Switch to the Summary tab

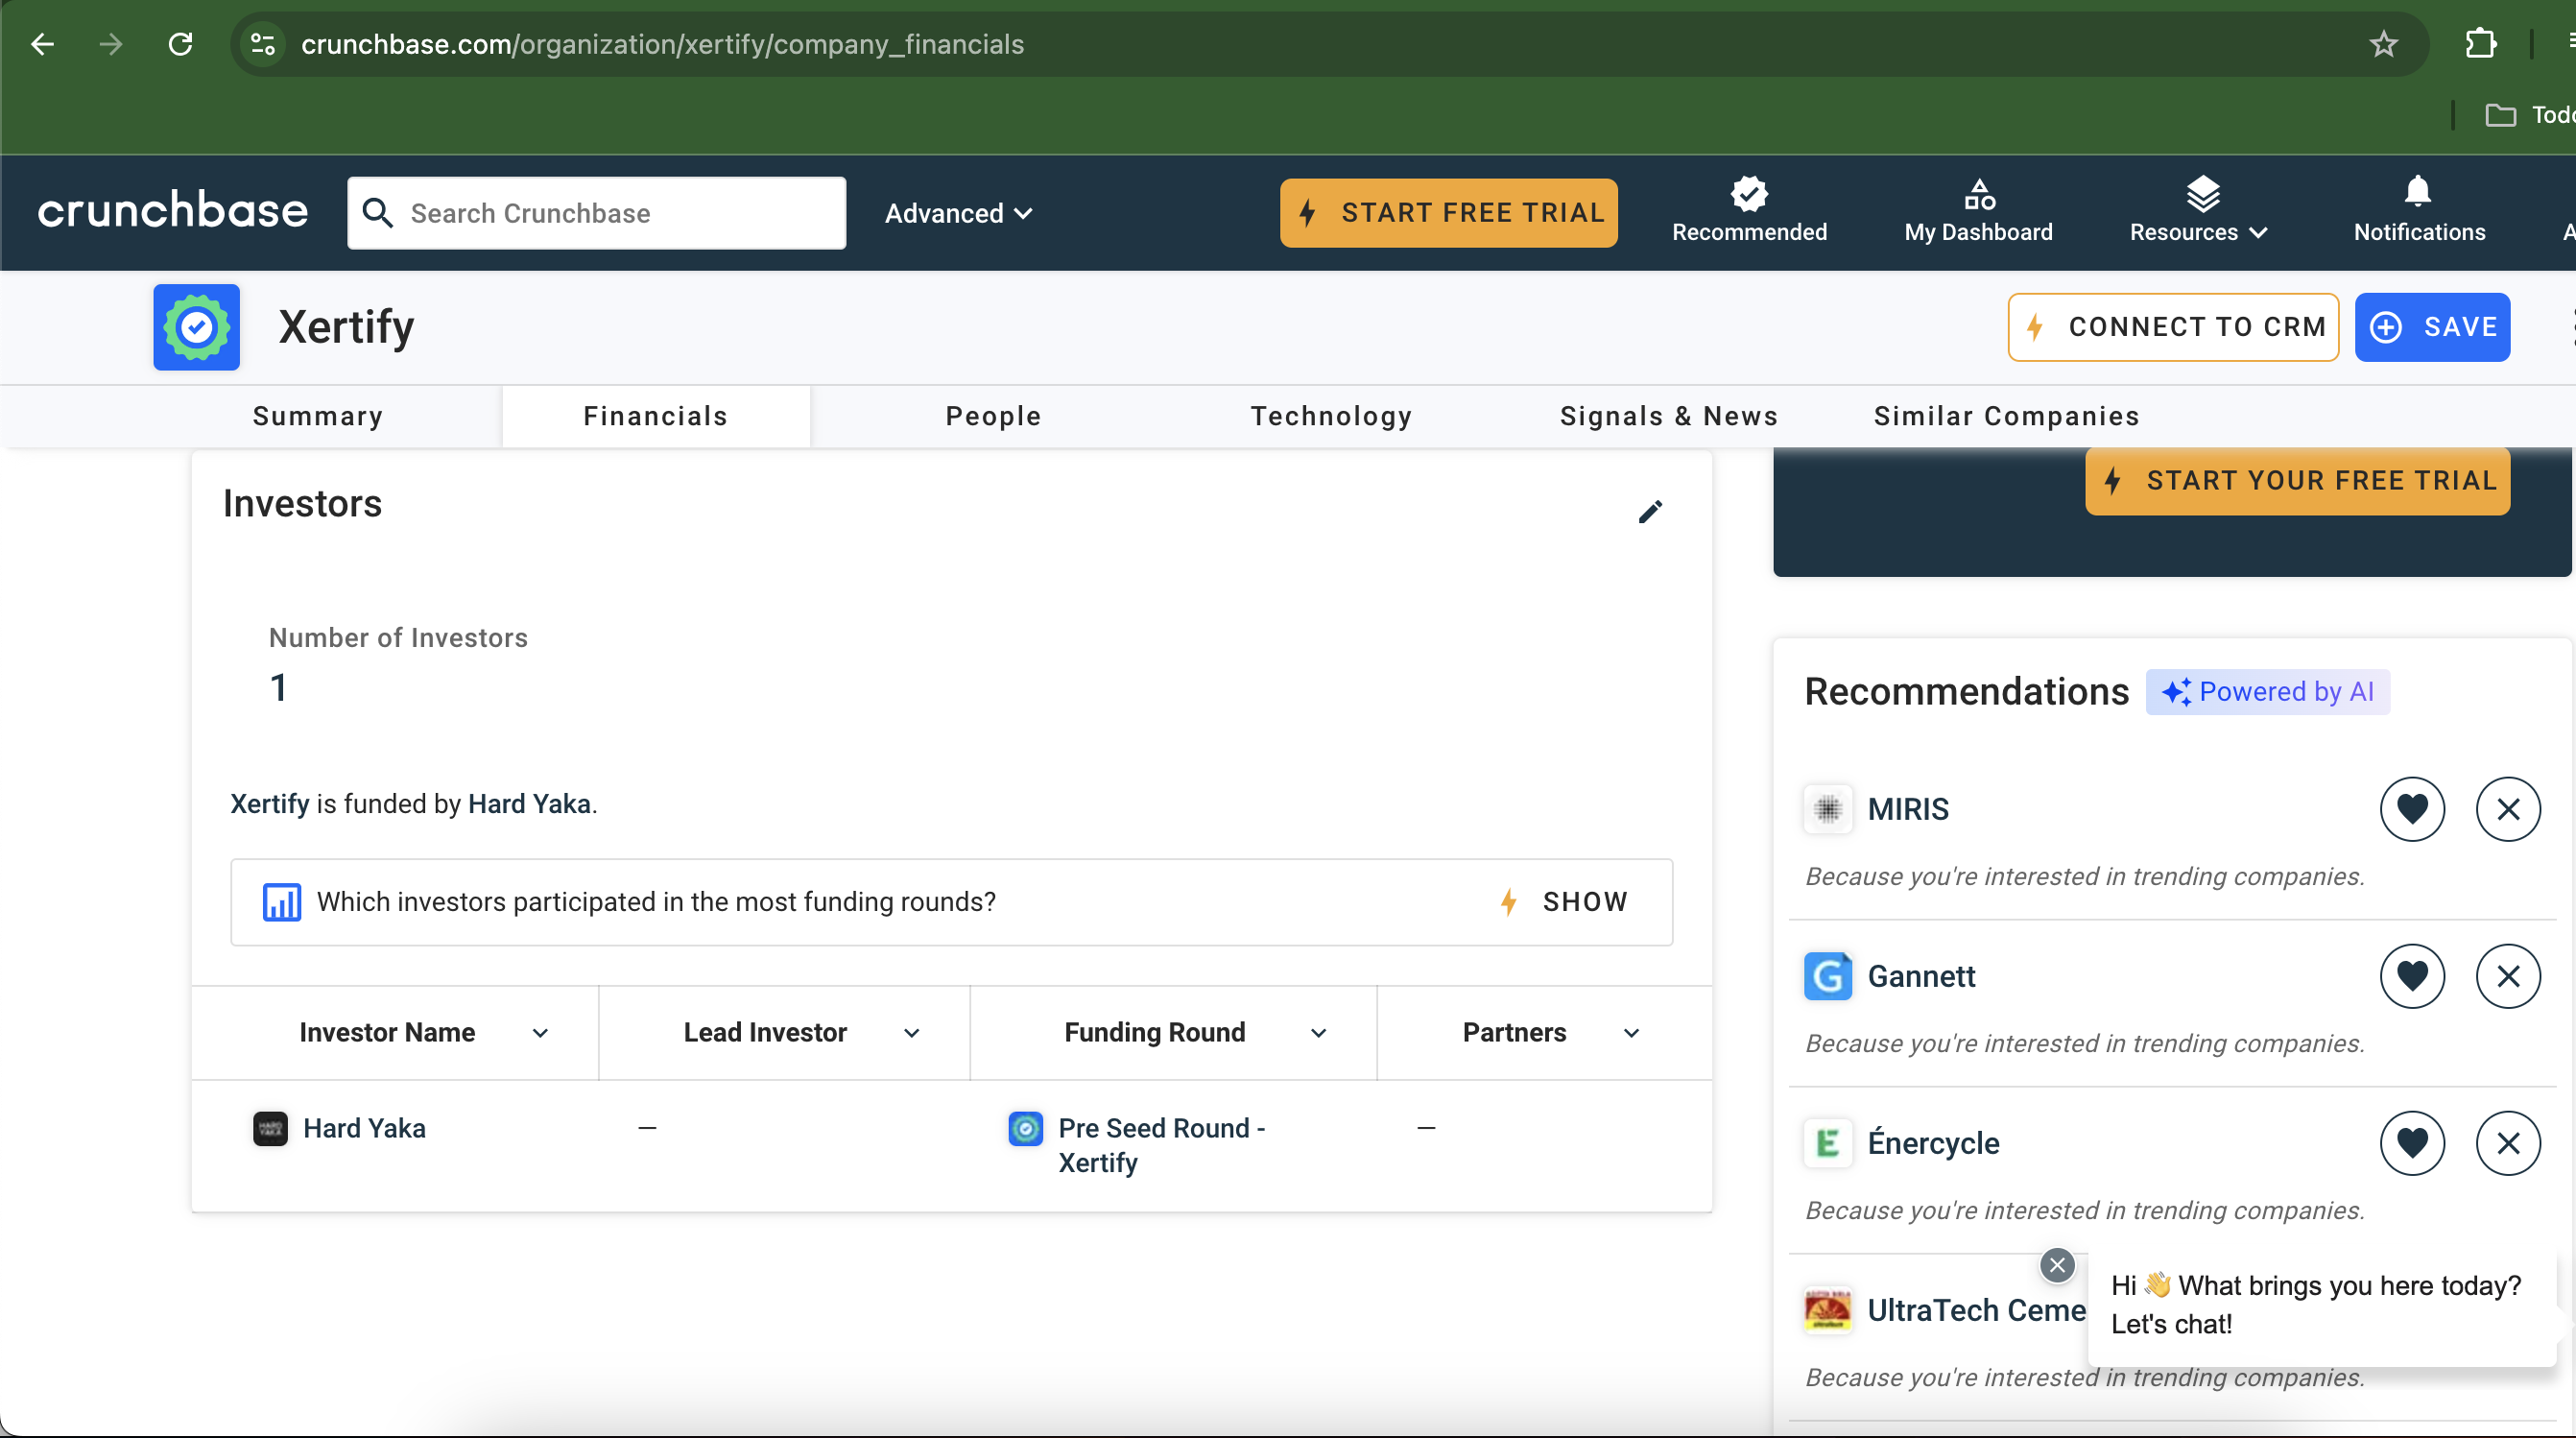point(318,416)
